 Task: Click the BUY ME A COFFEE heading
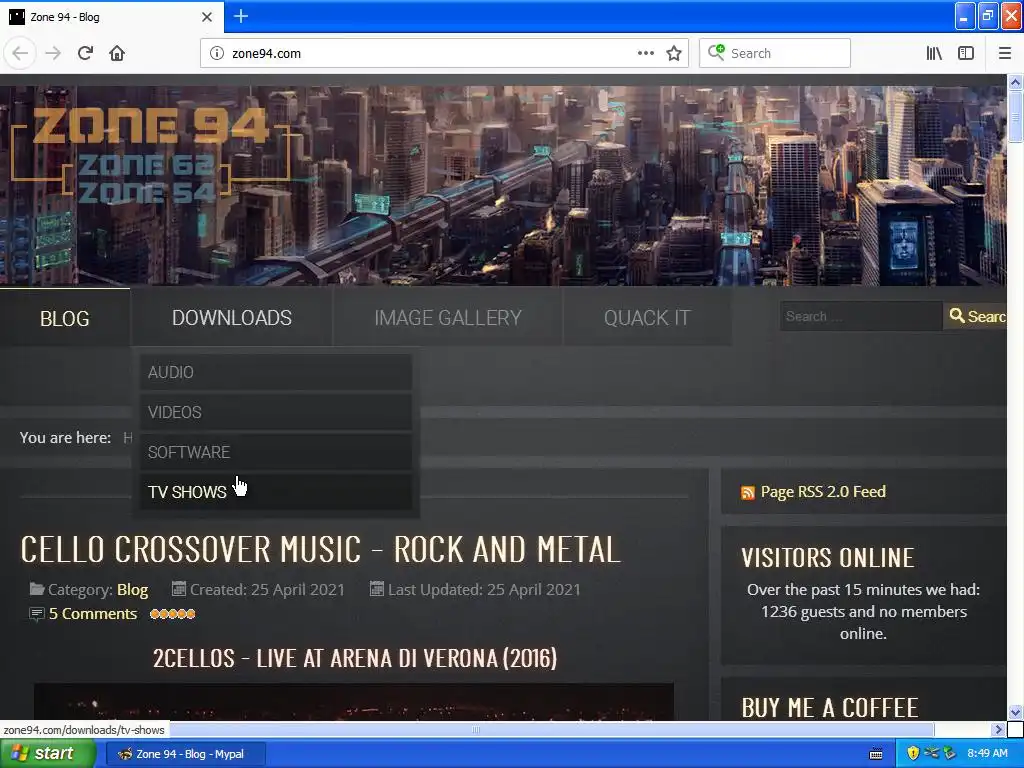tap(829, 708)
